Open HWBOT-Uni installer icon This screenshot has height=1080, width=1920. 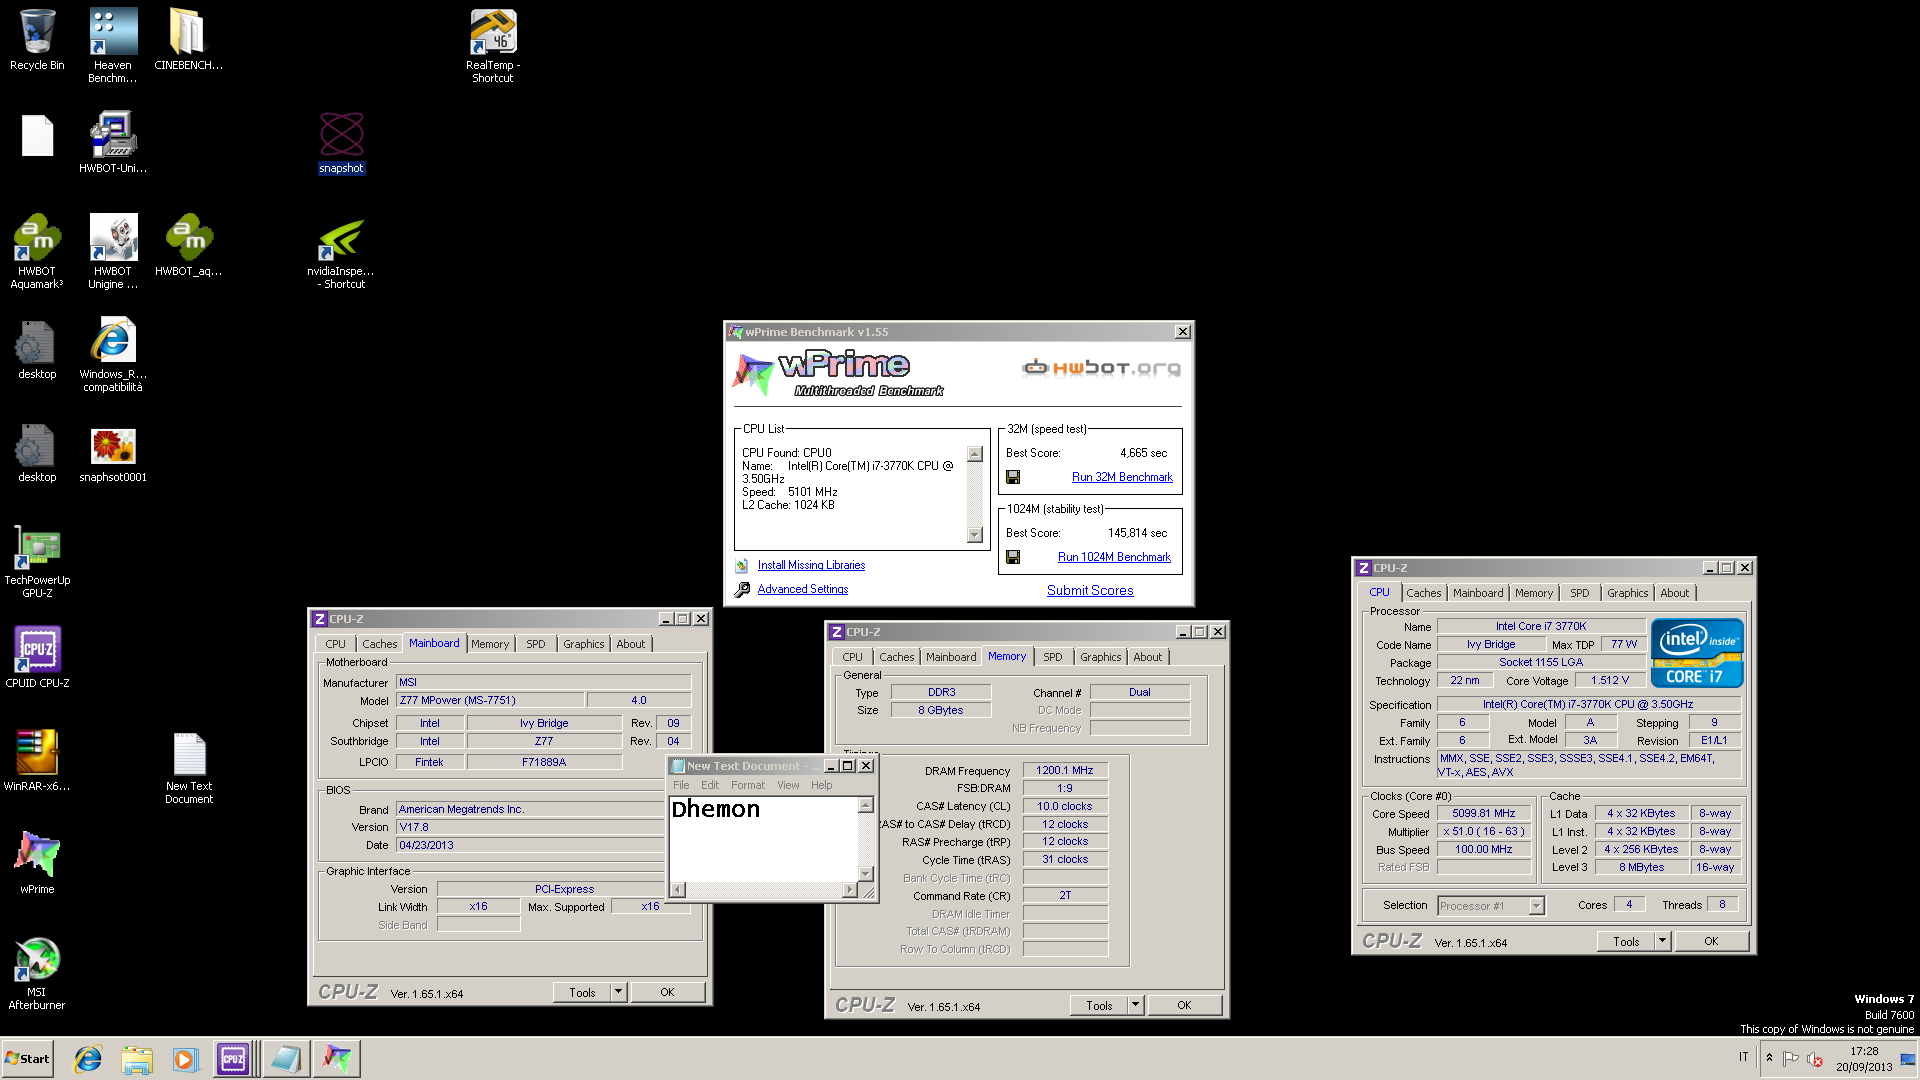pos(113,143)
